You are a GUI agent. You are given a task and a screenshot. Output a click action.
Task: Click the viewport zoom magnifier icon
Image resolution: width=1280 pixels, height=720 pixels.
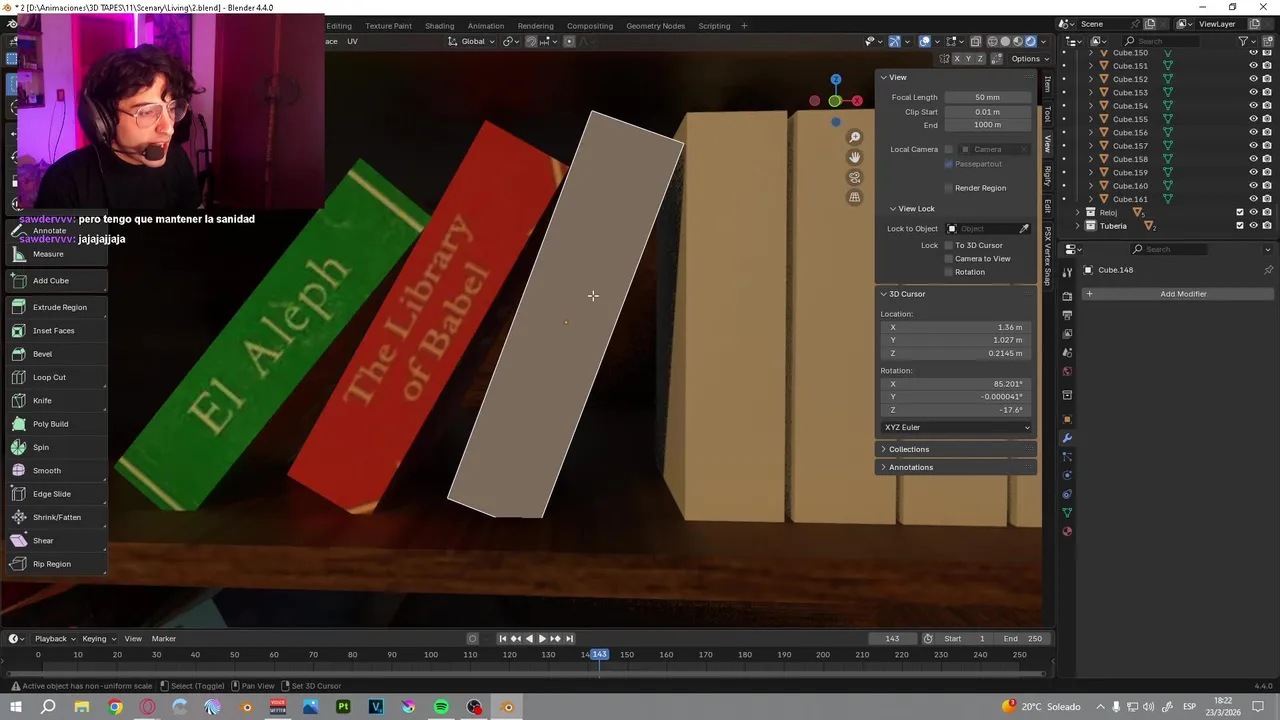855,137
